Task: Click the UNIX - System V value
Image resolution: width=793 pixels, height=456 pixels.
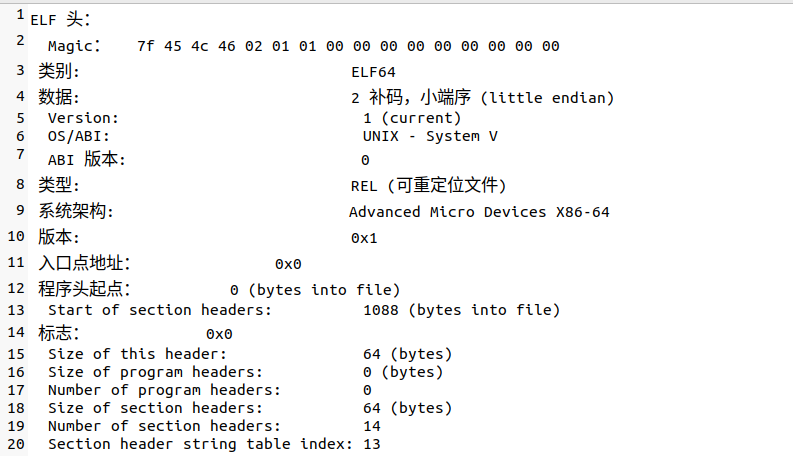Action: pos(430,136)
